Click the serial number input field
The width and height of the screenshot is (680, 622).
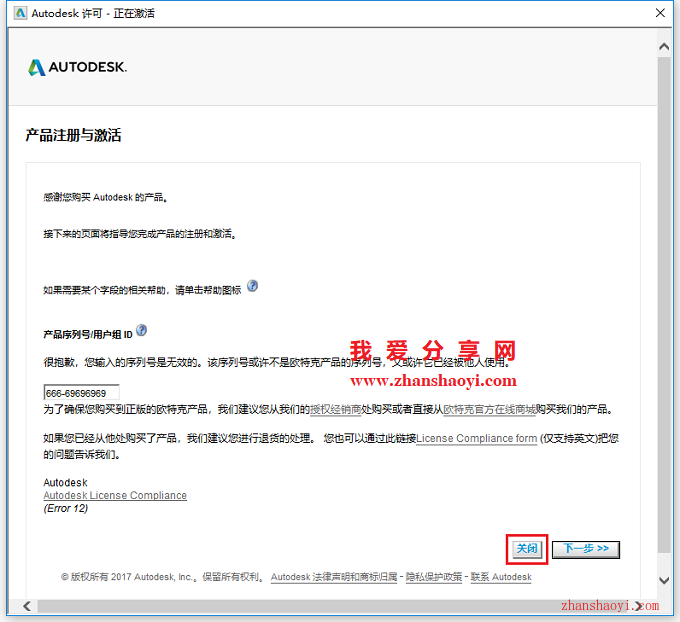click(x=82, y=393)
